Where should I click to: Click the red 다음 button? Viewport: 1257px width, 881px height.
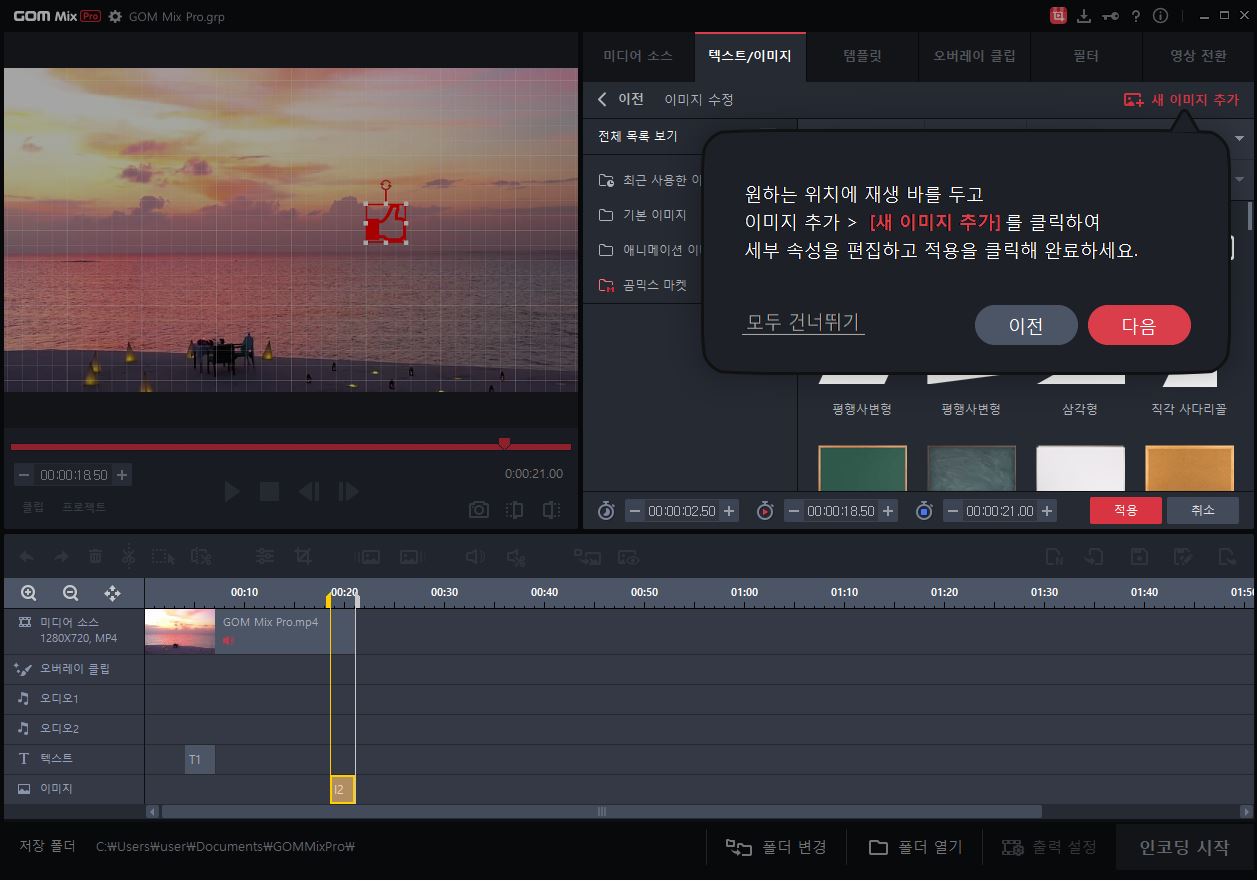tap(1139, 325)
